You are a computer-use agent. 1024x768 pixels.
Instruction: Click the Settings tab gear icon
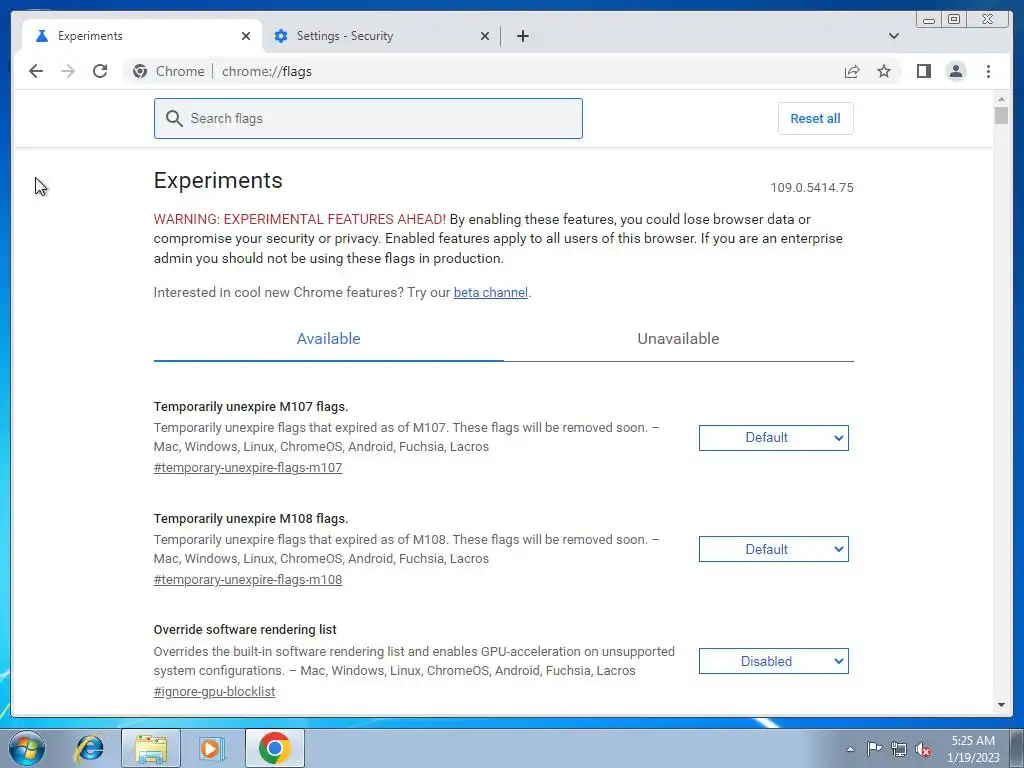(x=281, y=36)
